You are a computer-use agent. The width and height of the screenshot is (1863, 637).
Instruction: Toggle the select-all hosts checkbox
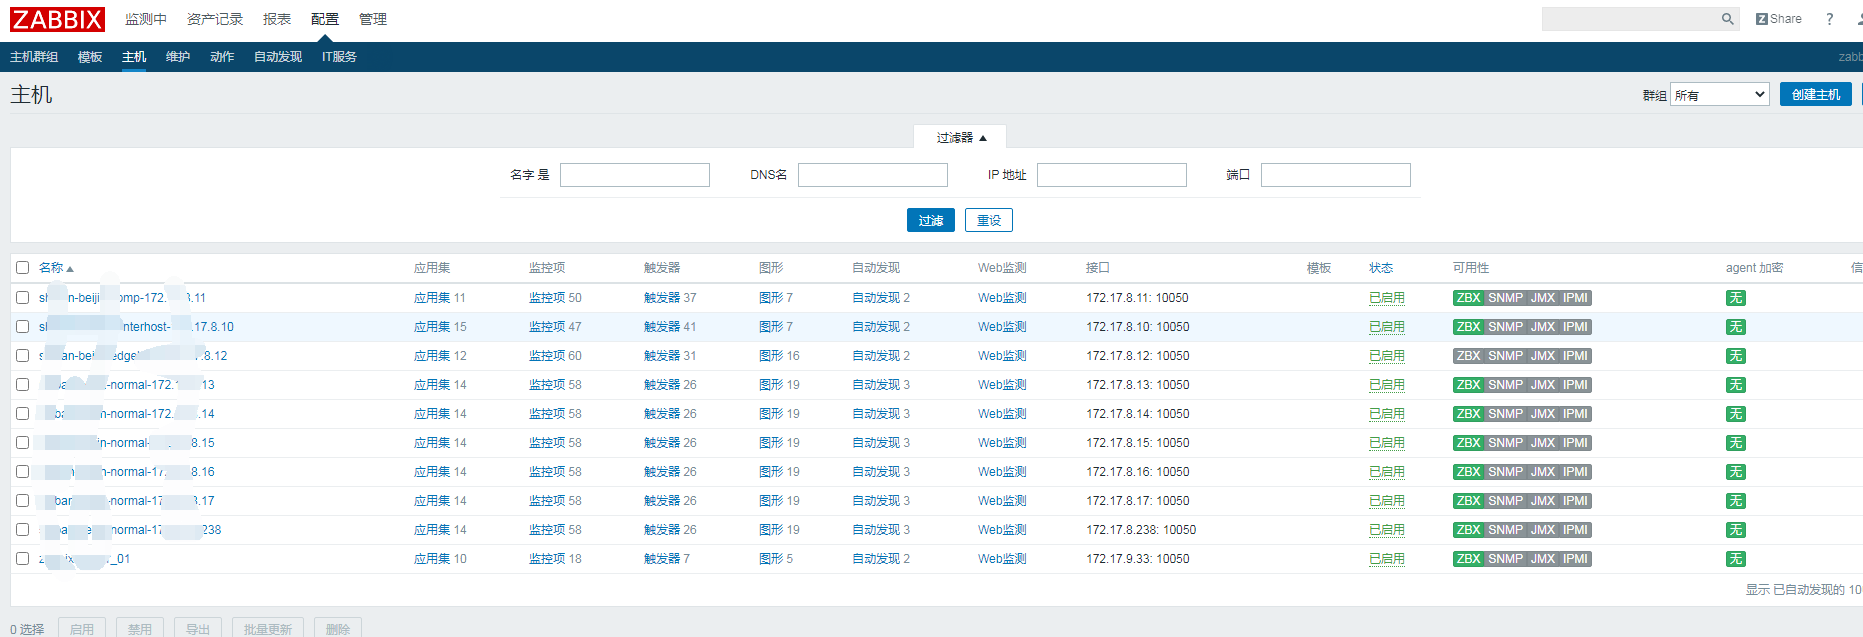pos(22,268)
